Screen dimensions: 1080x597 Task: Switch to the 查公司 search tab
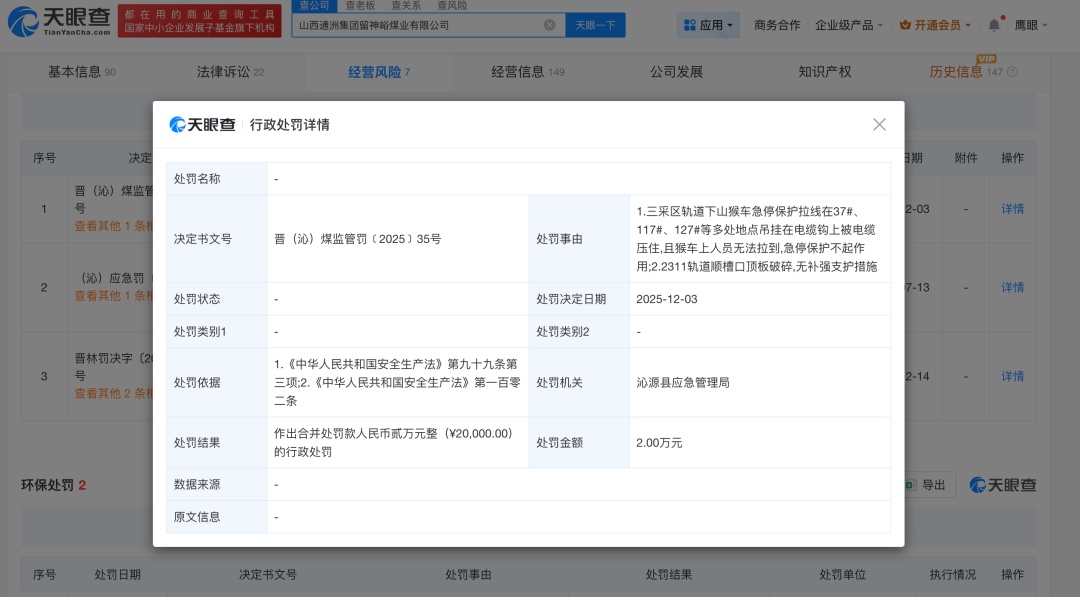pos(314,6)
